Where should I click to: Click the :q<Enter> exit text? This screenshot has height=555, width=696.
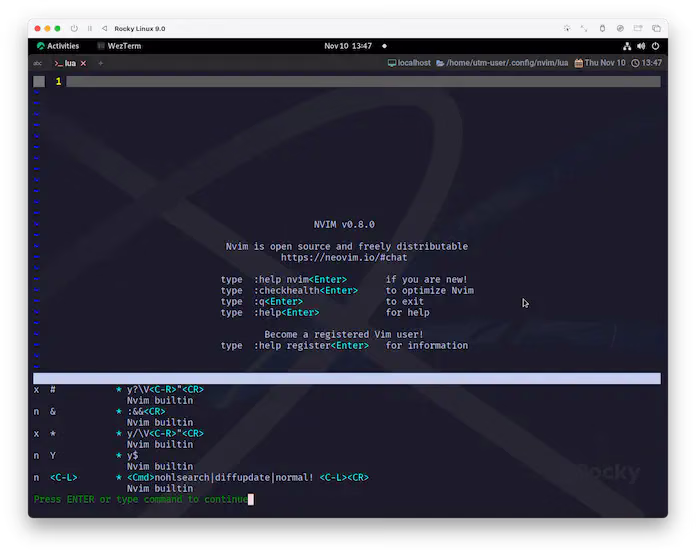[278, 301]
